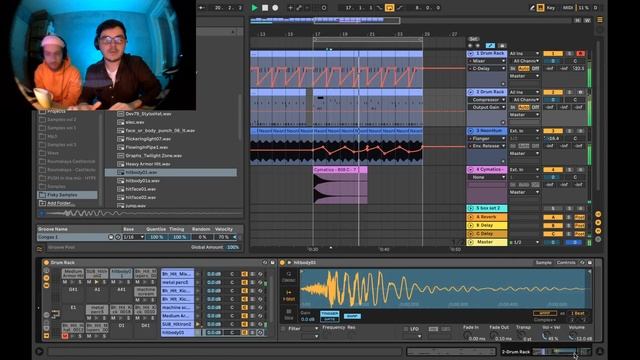Open Output Gain parameter dropdown on track 2

click(x=487, y=107)
